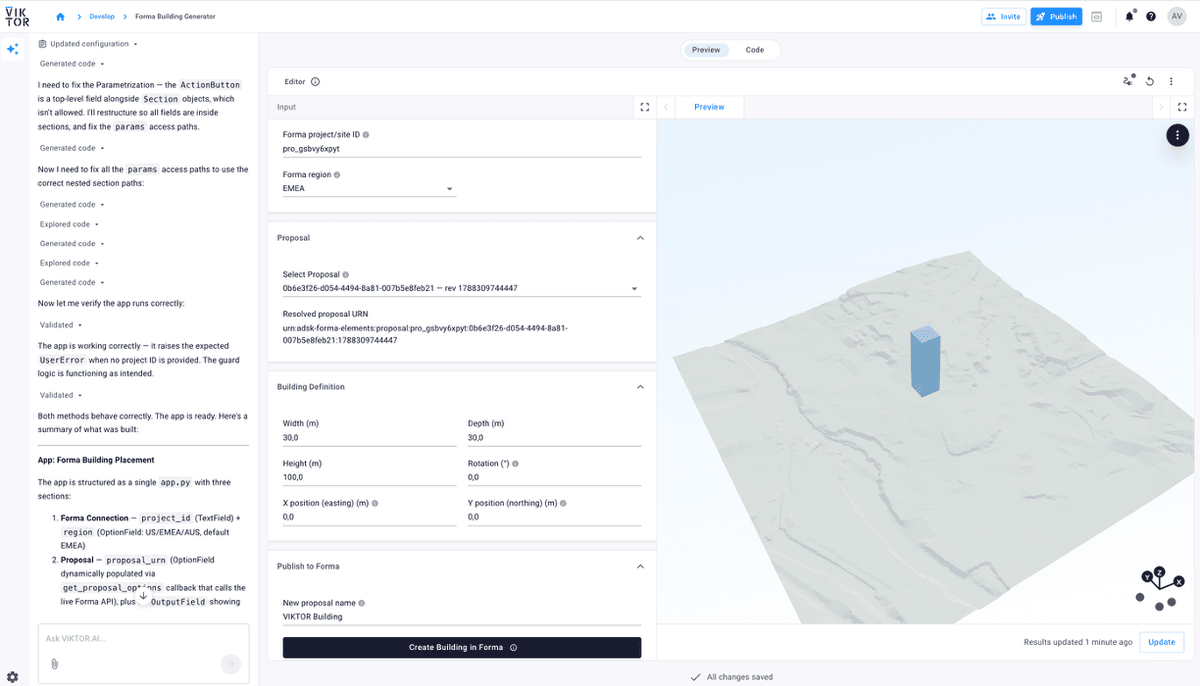Click info icon next to Forma region
The width and height of the screenshot is (1200, 686).
pyautogui.click(x=337, y=174)
